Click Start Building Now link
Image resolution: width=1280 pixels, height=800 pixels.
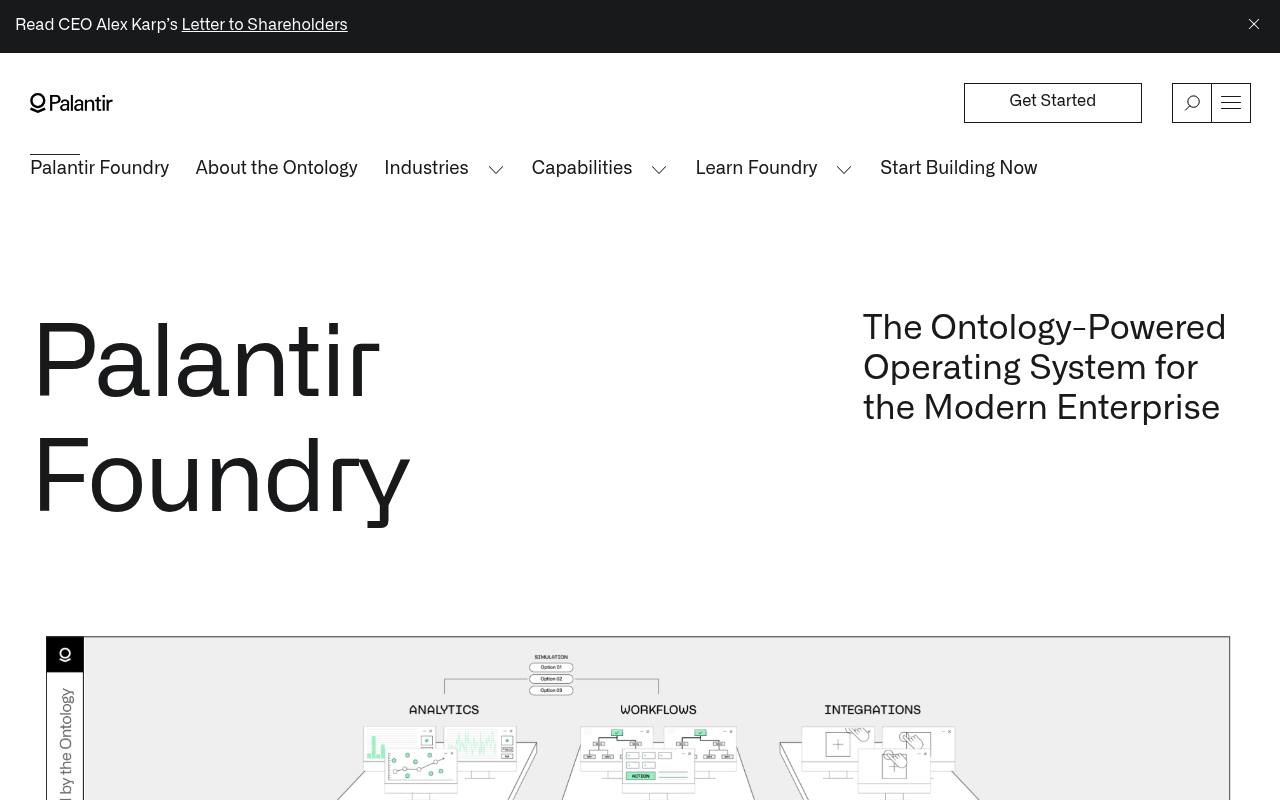pyautogui.click(x=958, y=168)
